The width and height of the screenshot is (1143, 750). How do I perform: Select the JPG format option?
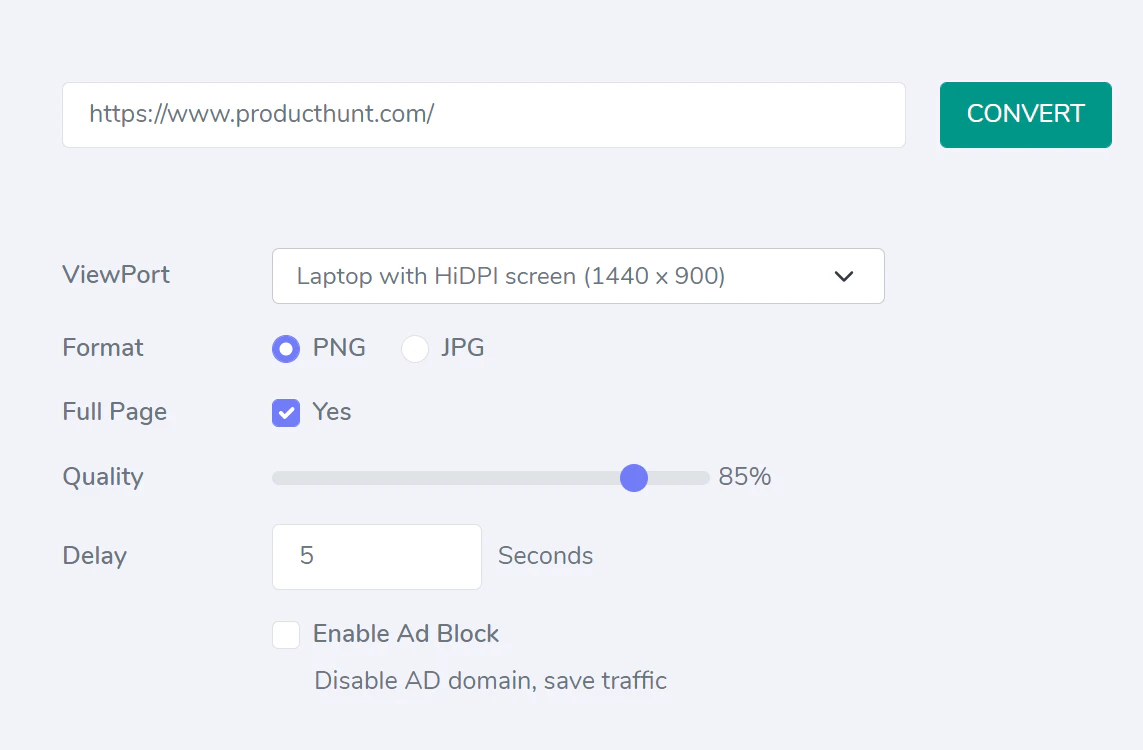[415, 348]
